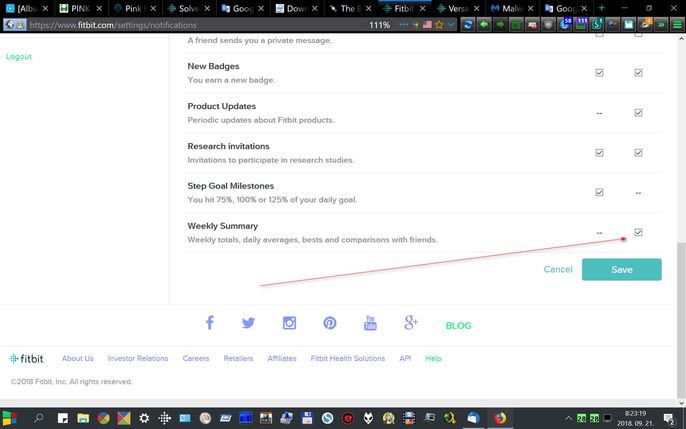Screen dimensions: 686x429
Task: Open Fitbit Health Solutions footer link
Action: [x=348, y=358]
